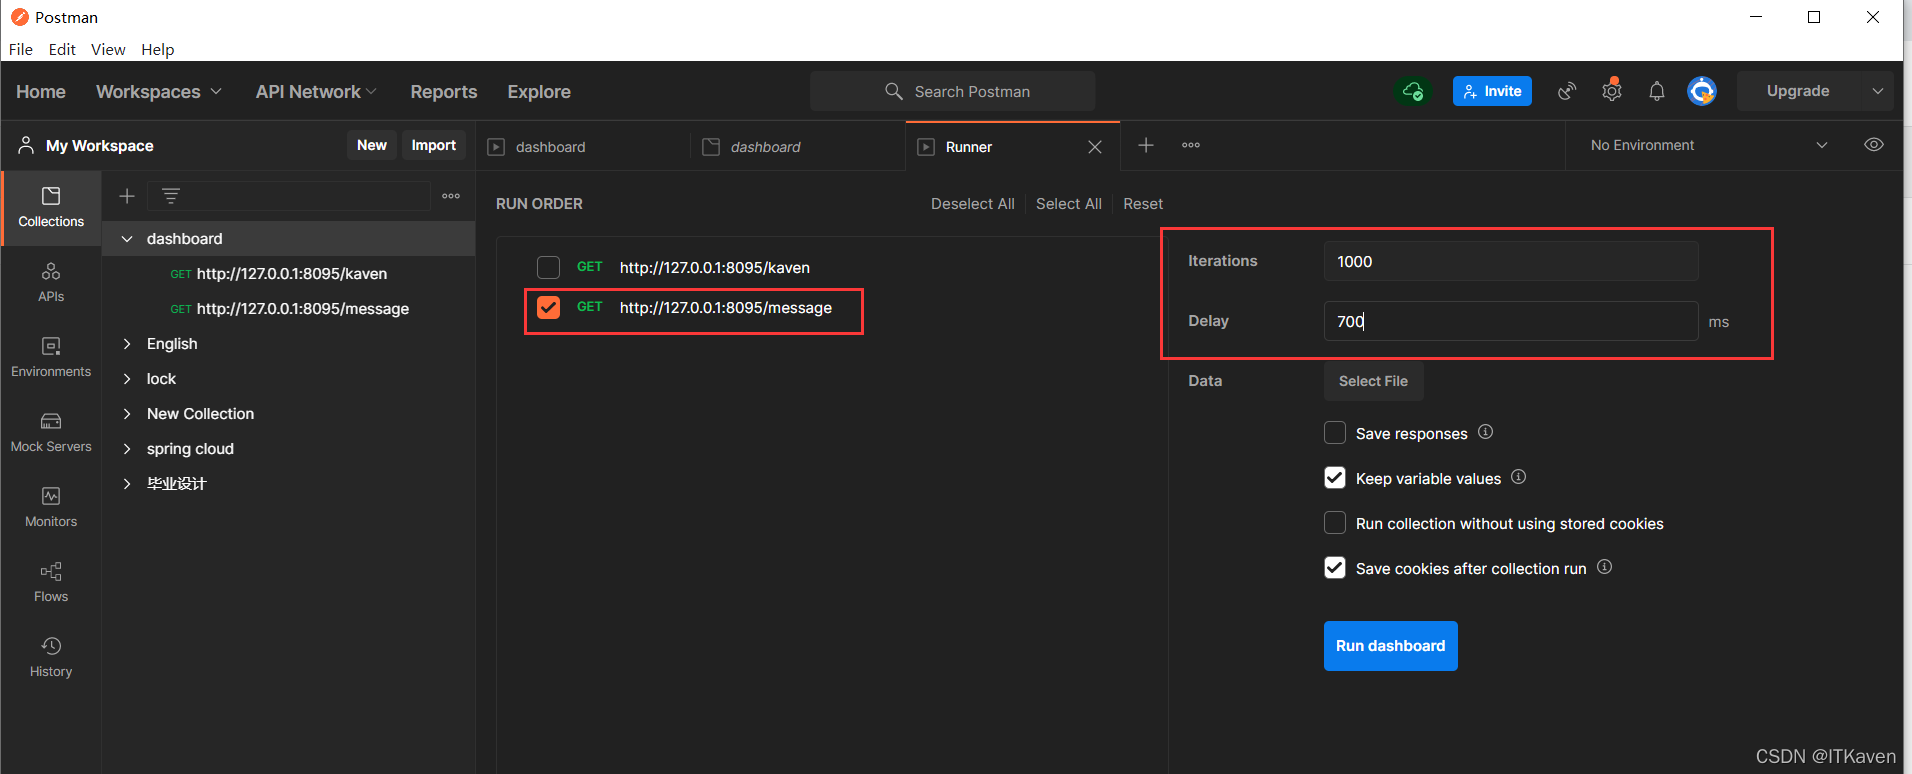Open collections panel more options ellipsis
The height and width of the screenshot is (774, 1912).
451,196
